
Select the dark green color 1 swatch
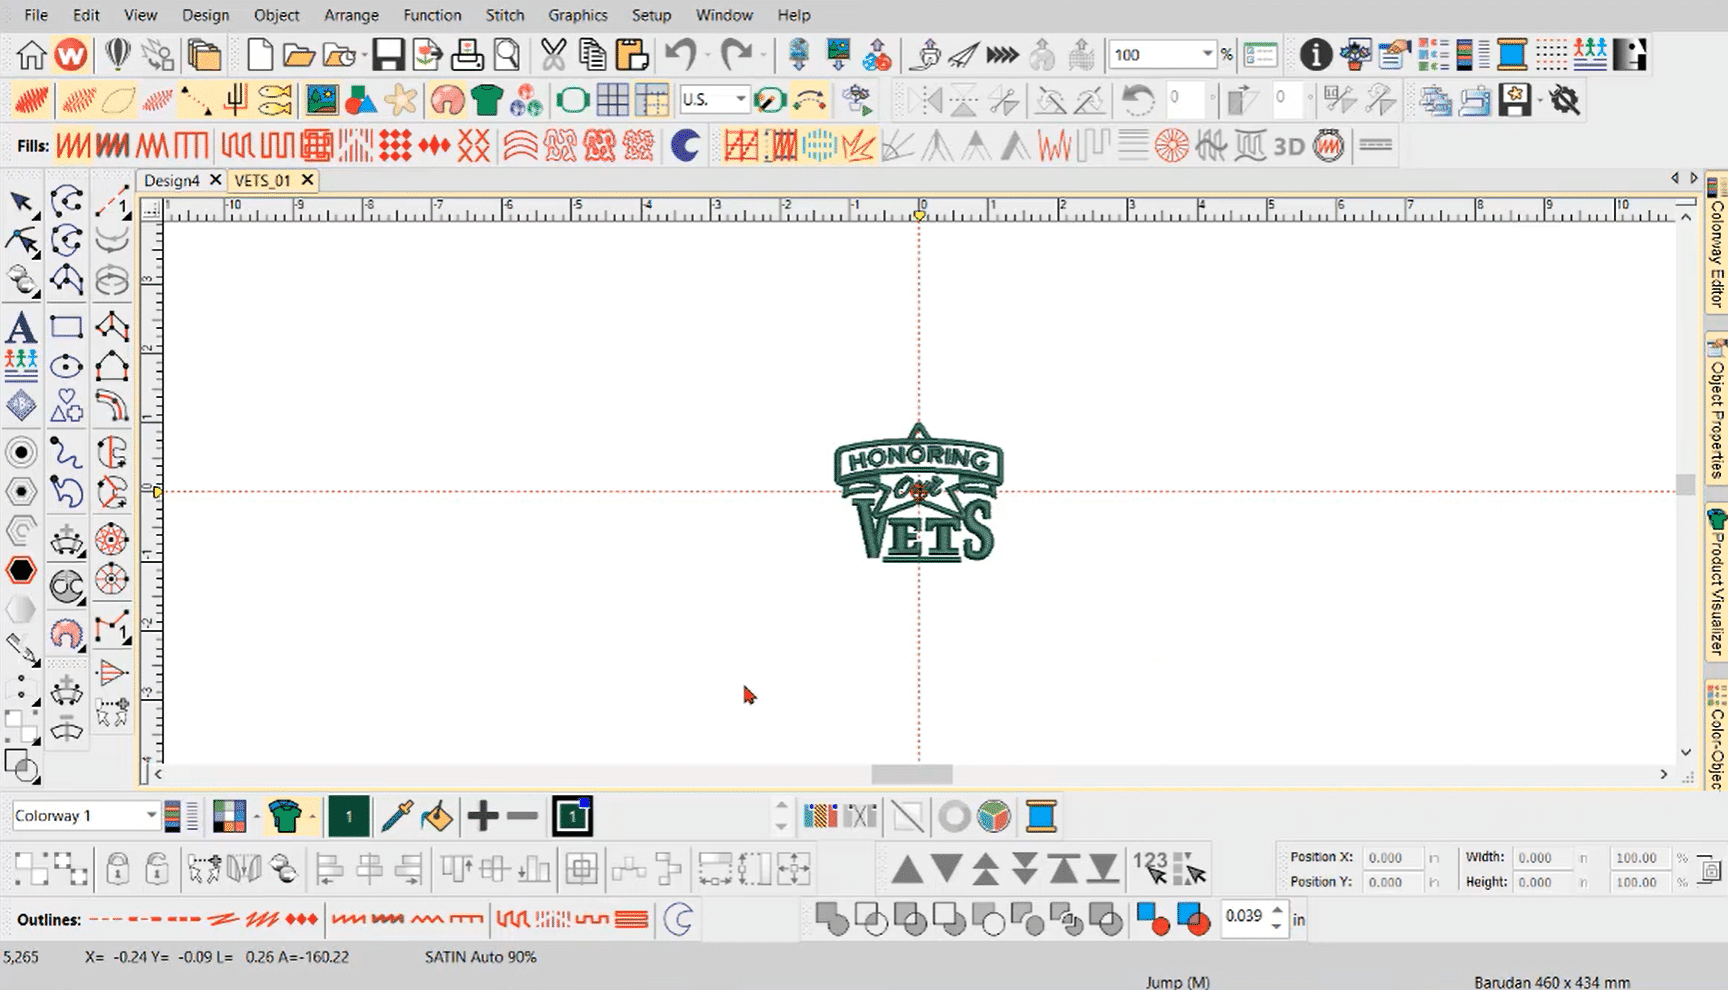tap(348, 817)
